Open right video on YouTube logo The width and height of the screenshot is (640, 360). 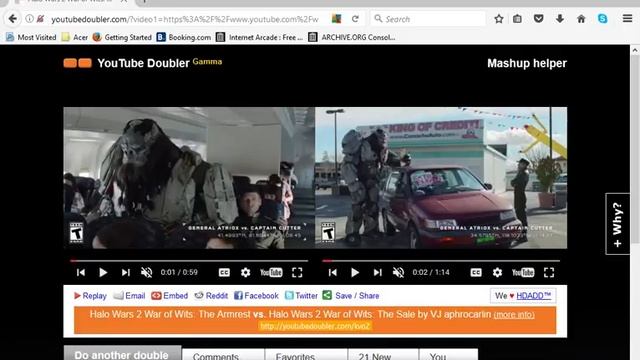pos(523,272)
